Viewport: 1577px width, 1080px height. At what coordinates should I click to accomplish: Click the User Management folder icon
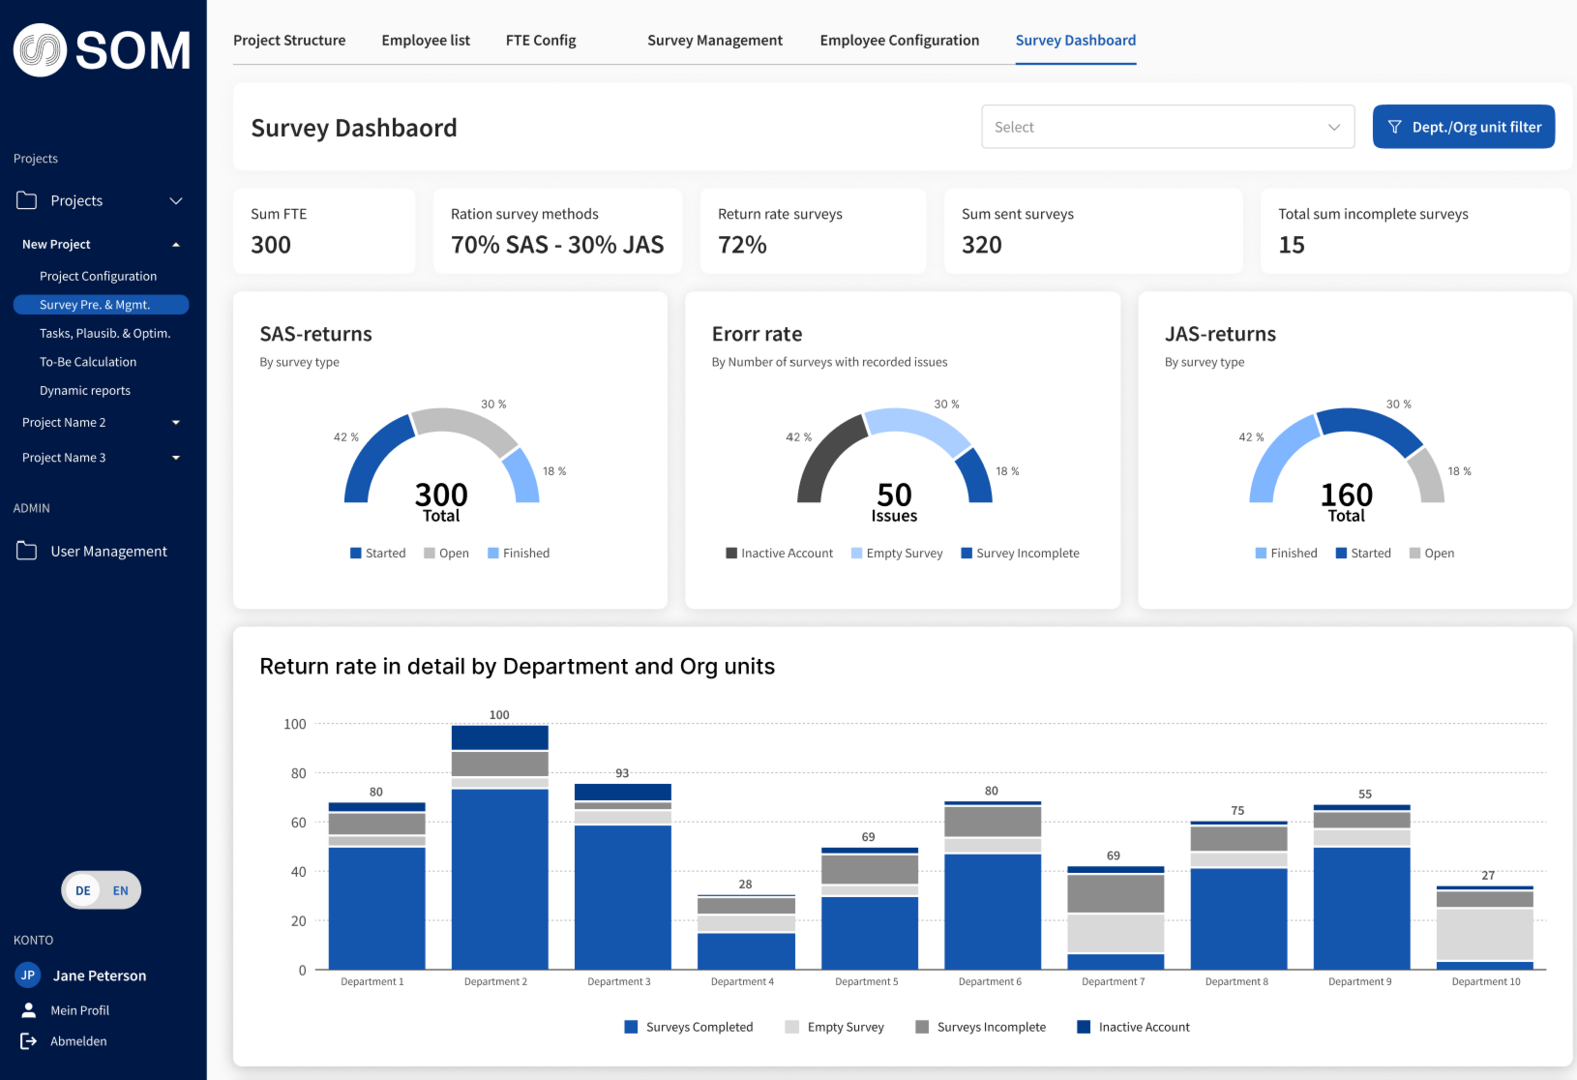[27, 551]
